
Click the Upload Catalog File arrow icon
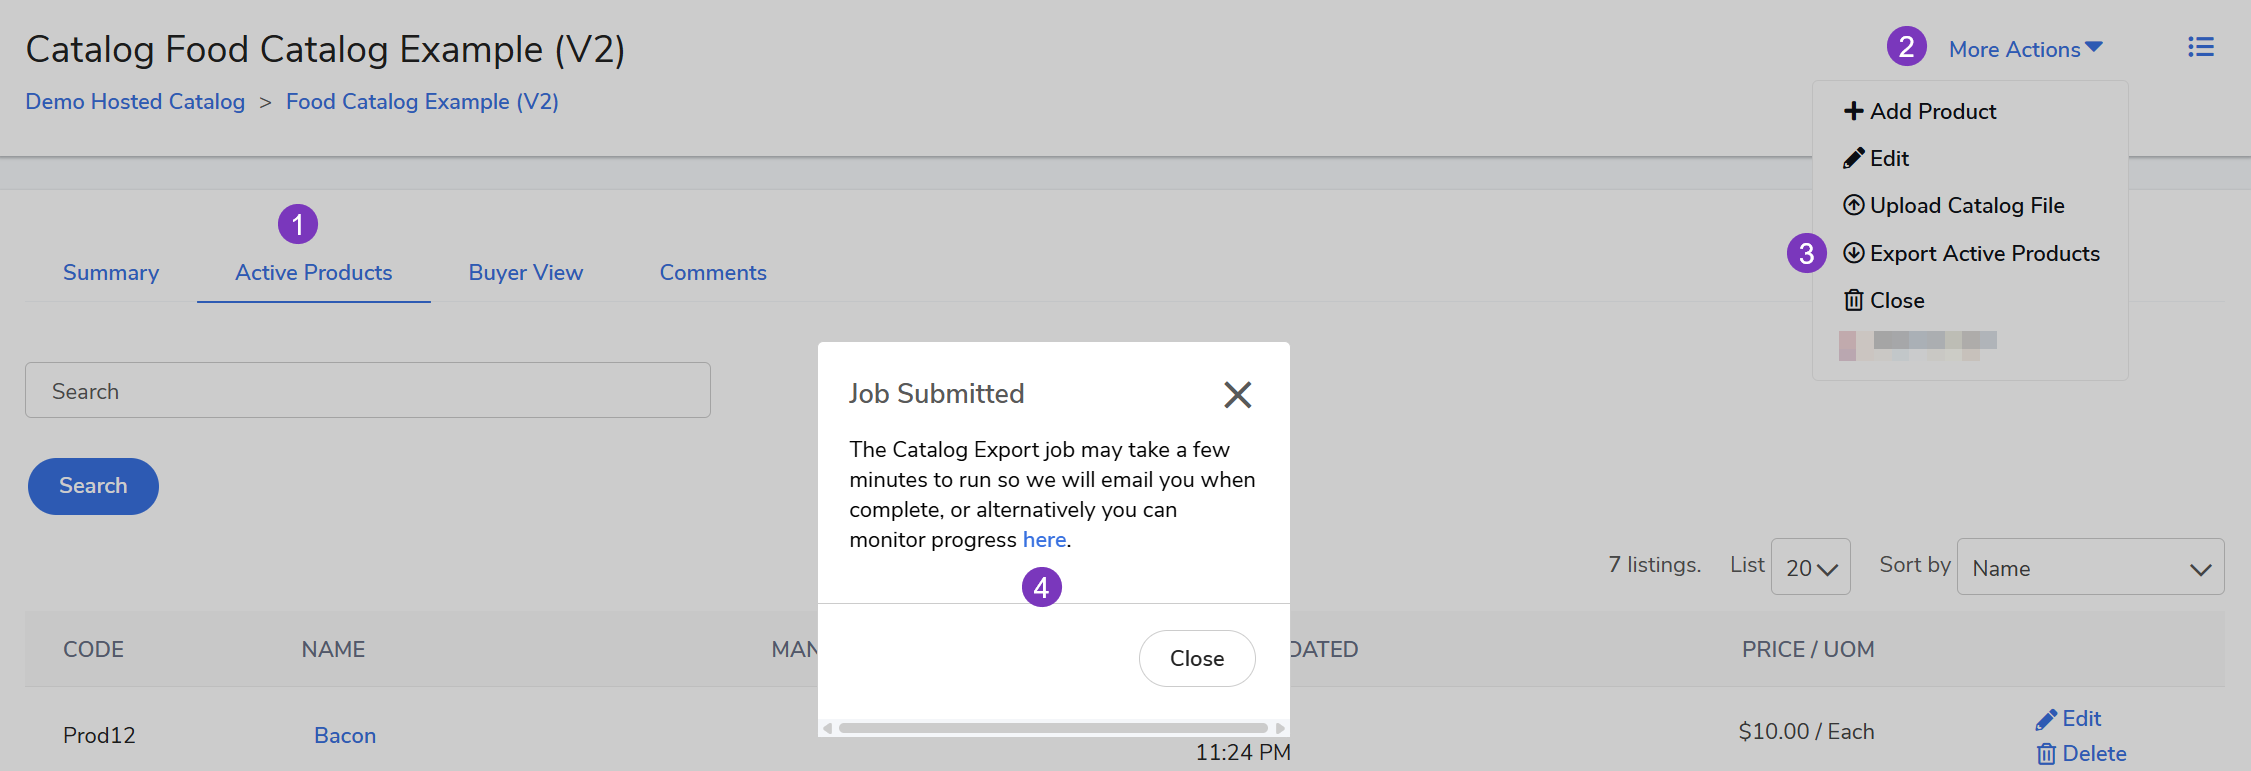pos(1853,205)
